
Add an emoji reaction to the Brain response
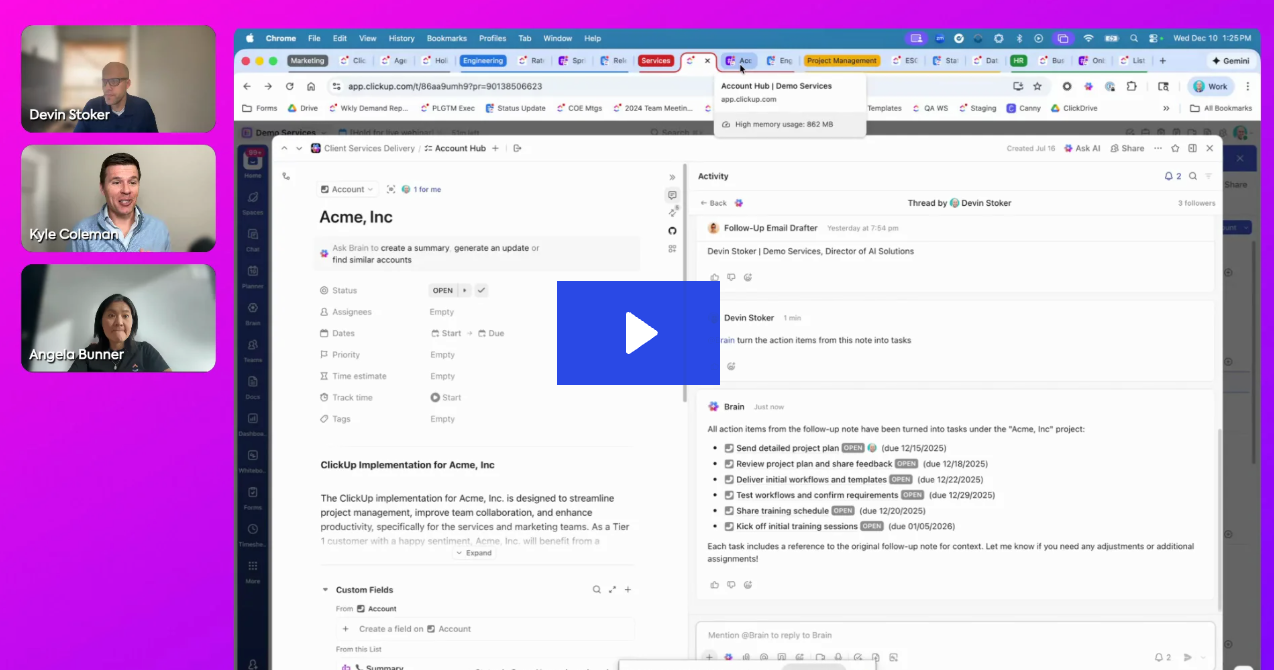coord(748,584)
